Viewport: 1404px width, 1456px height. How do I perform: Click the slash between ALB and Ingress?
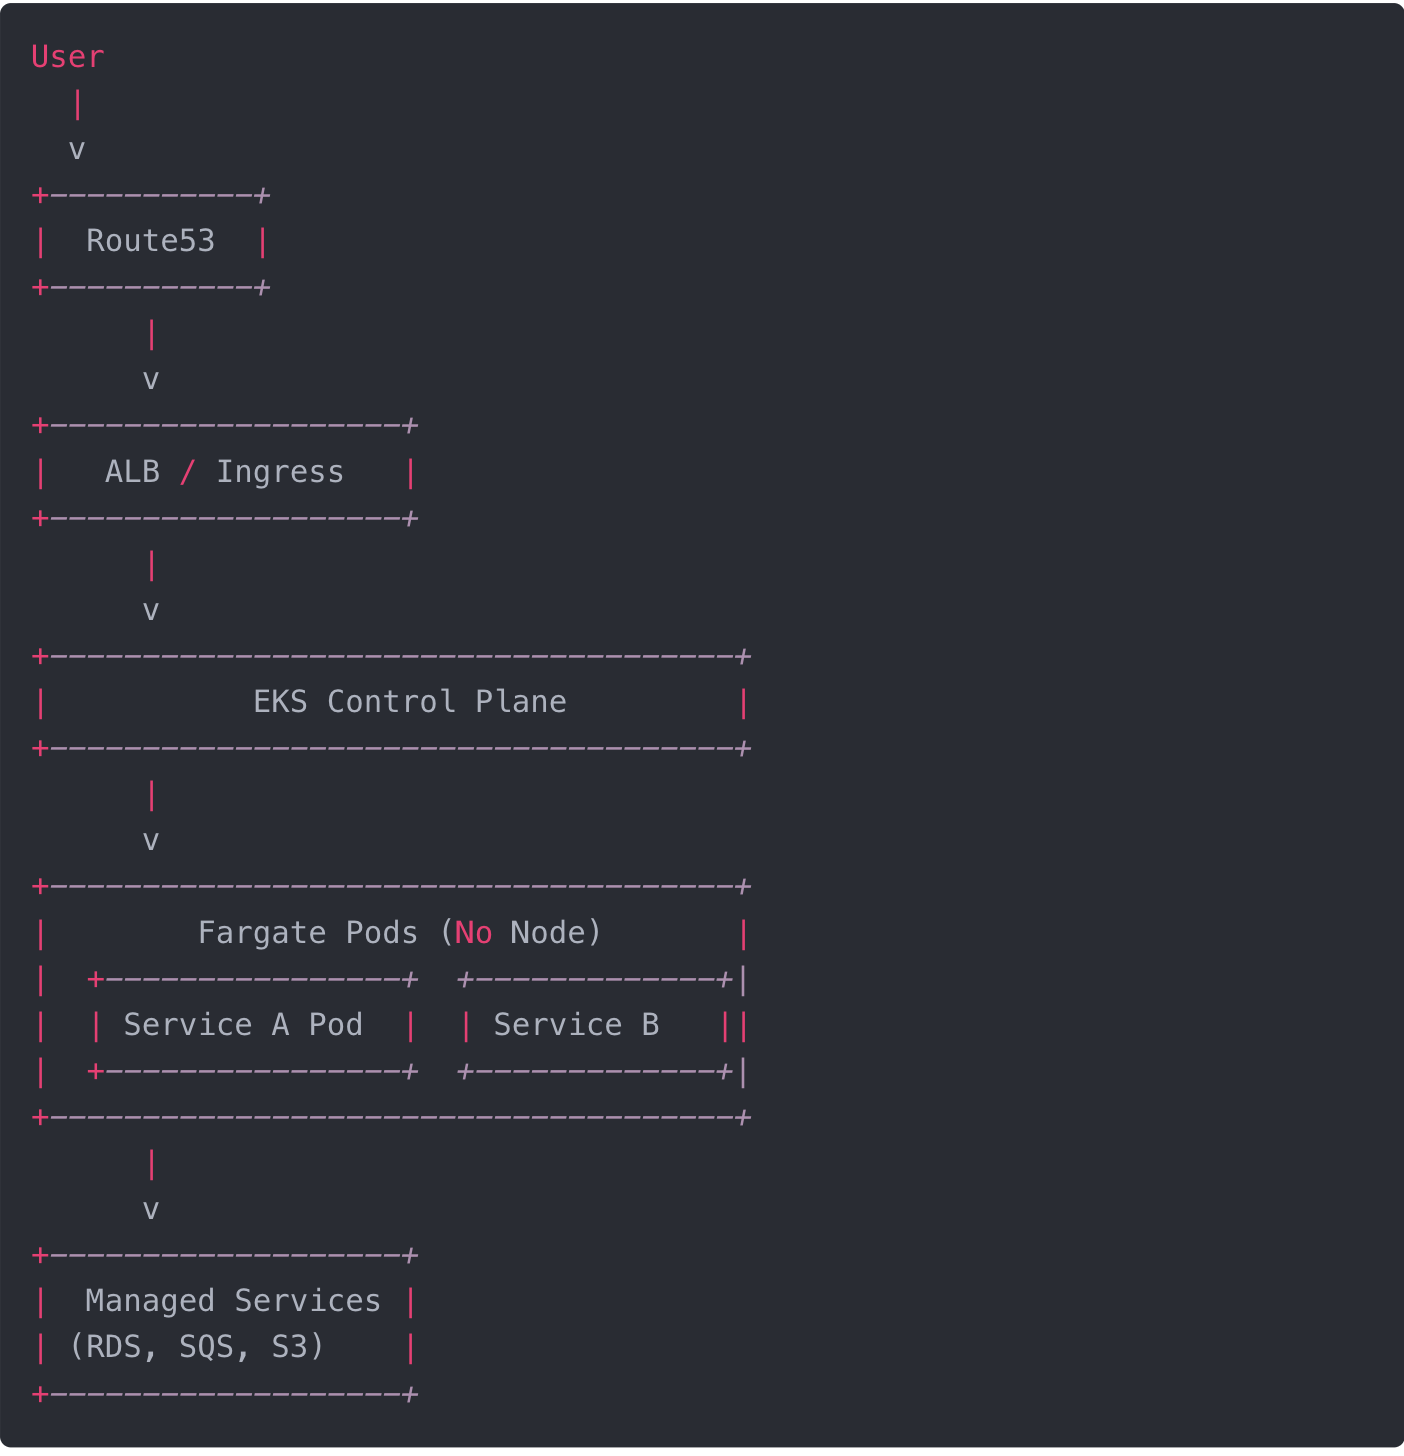point(187,472)
